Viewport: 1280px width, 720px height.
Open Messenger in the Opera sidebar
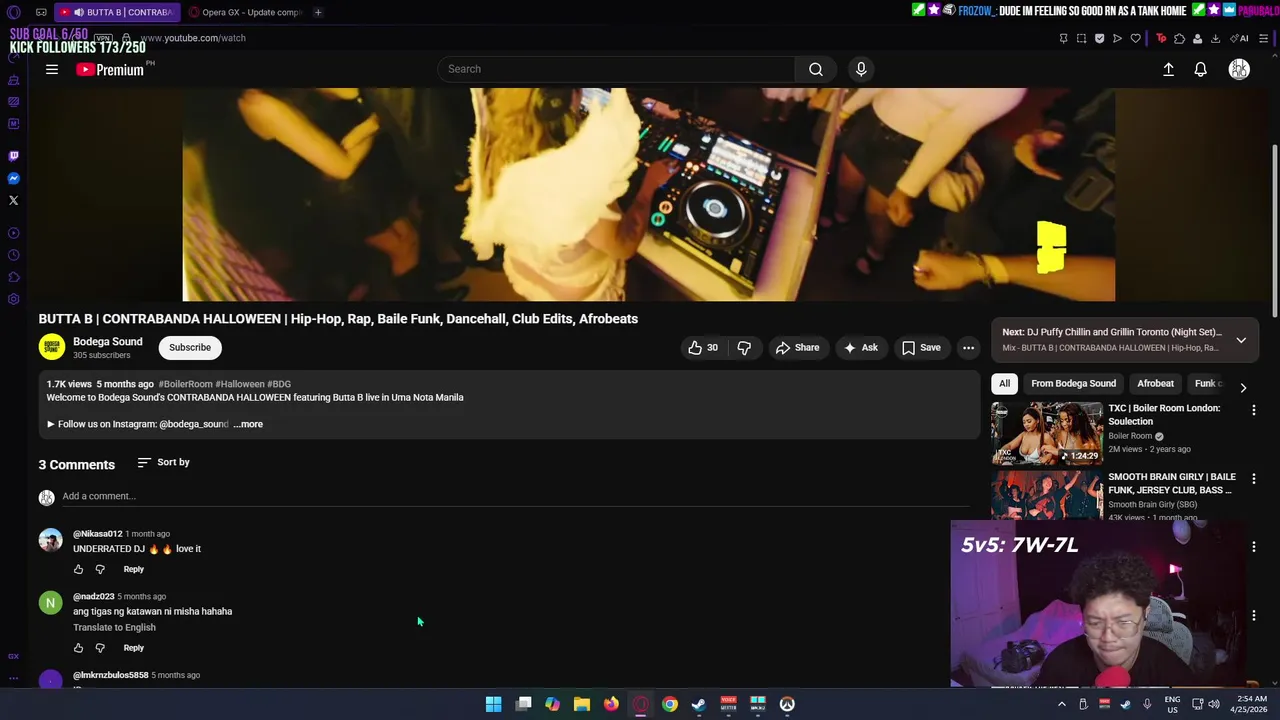coord(14,178)
